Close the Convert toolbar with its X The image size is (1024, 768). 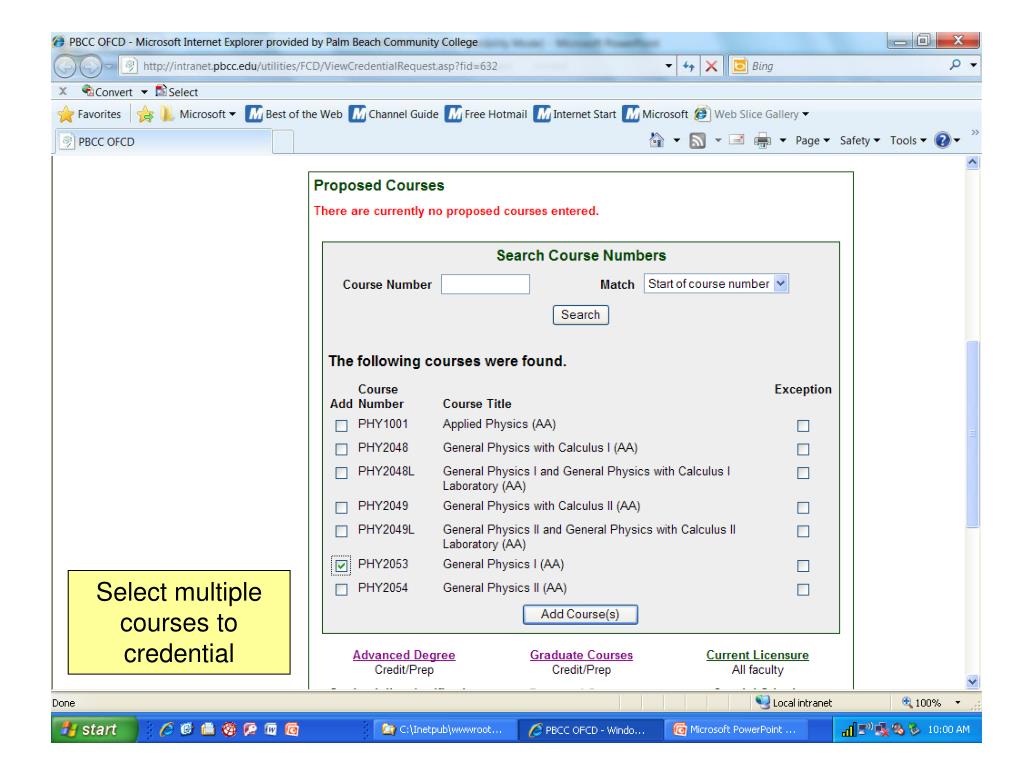click(63, 91)
